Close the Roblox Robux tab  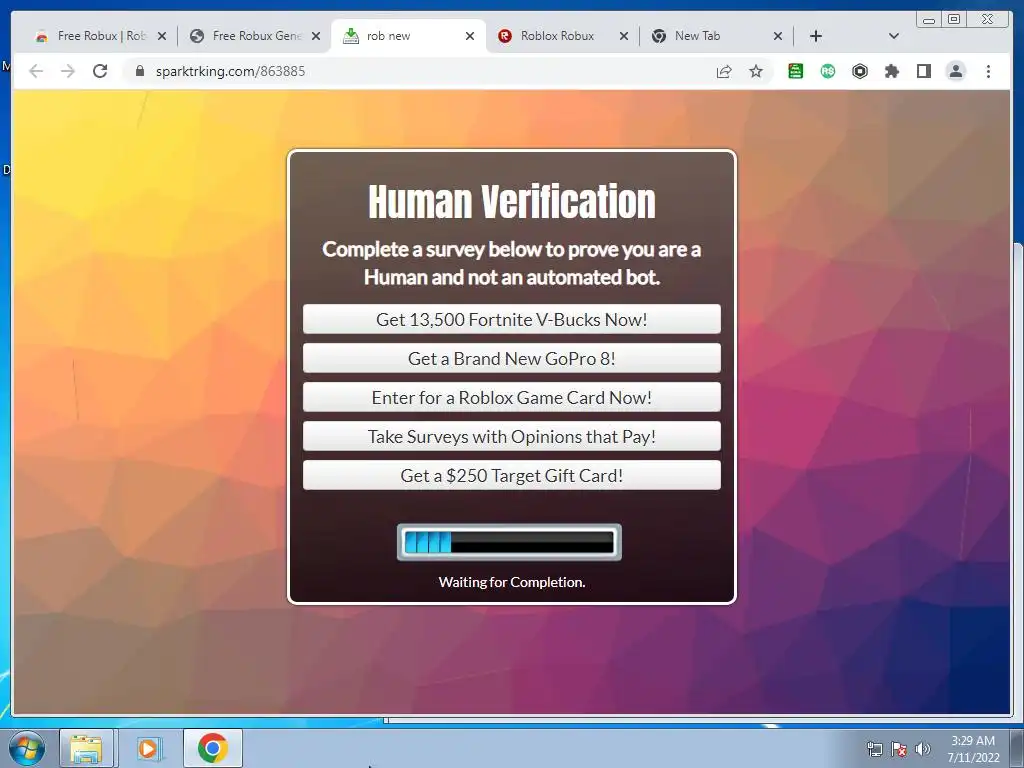[624, 36]
